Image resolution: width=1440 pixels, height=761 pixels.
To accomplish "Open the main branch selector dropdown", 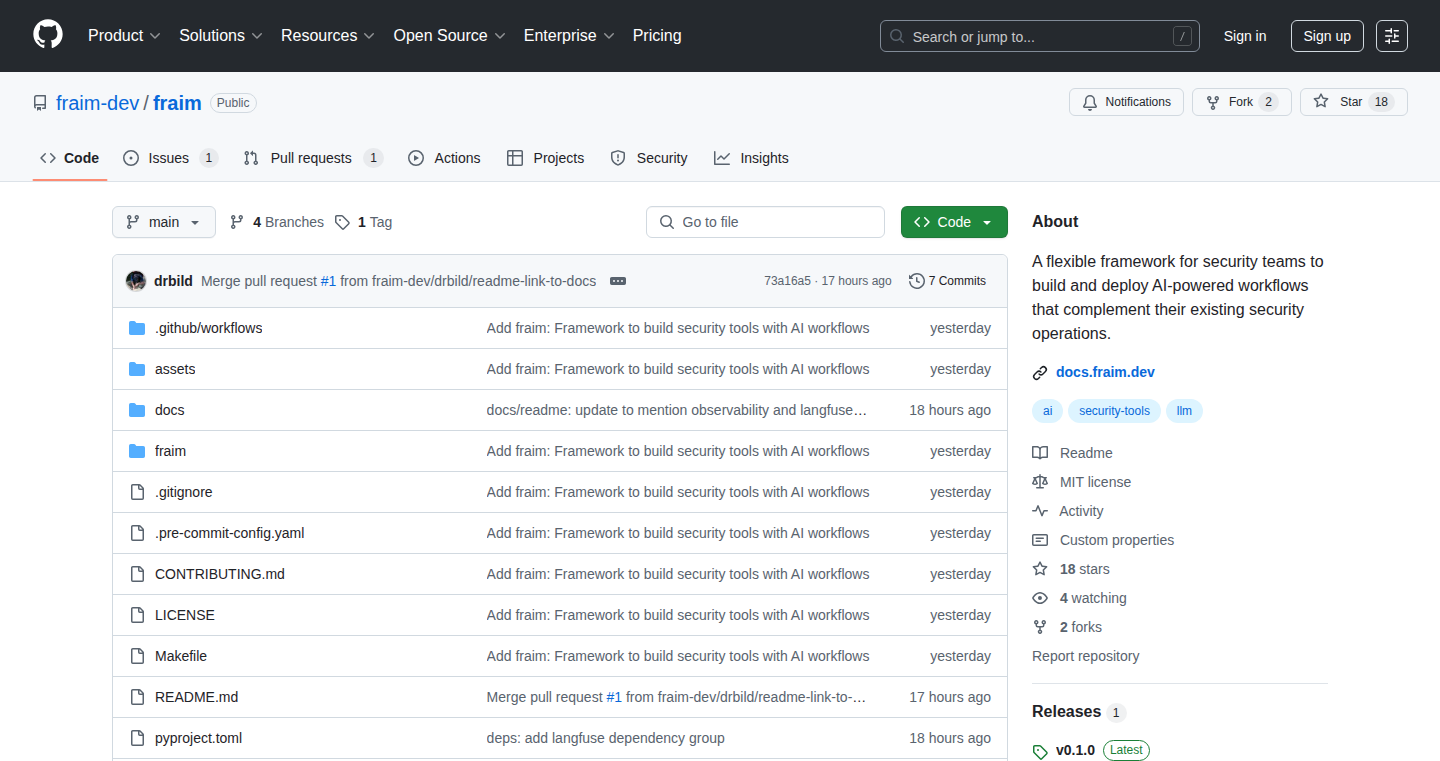I will [164, 222].
